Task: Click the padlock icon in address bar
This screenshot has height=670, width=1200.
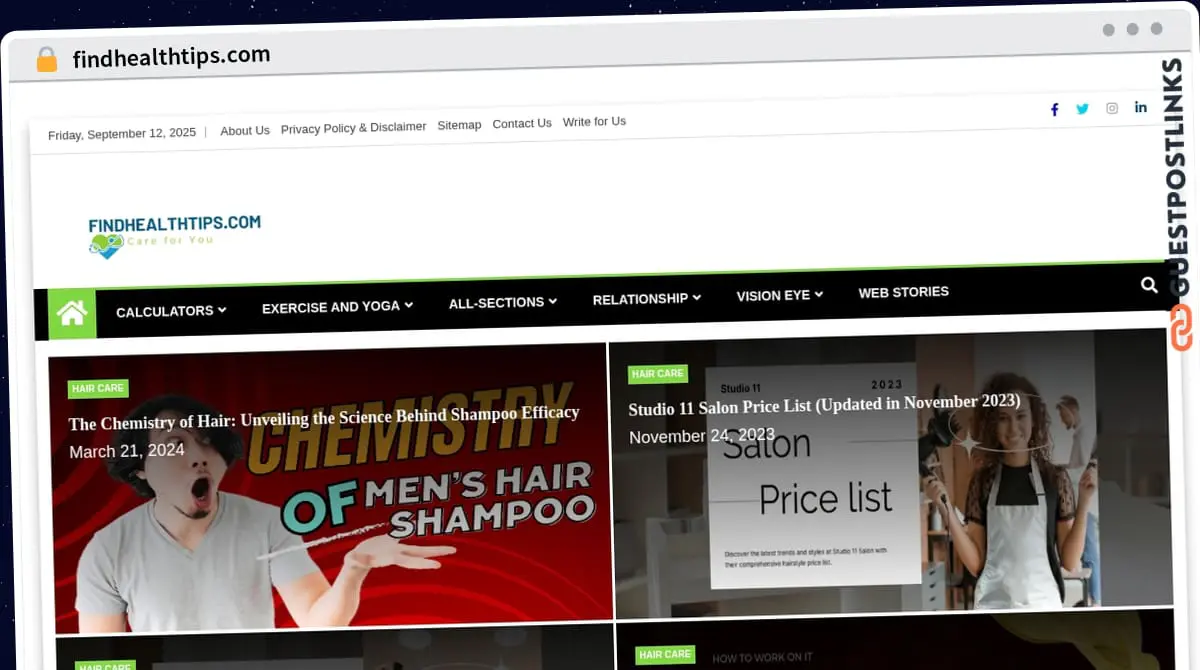Action: coord(46,59)
